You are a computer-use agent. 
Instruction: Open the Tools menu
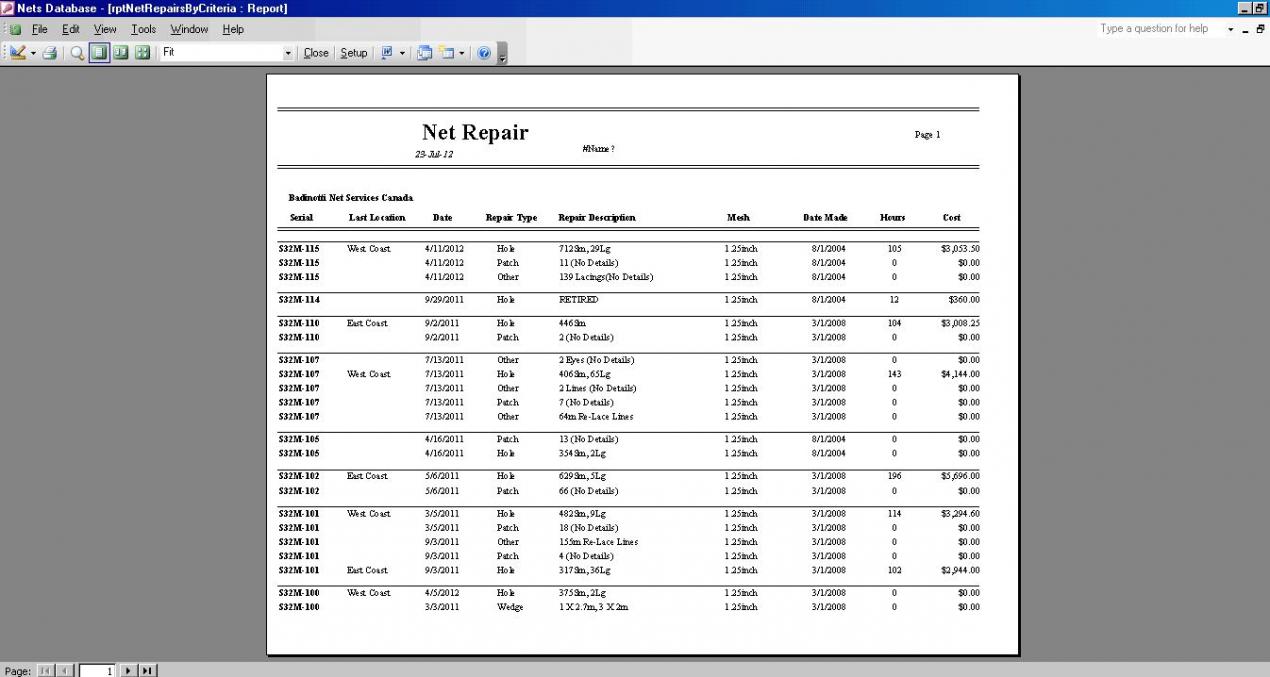tap(144, 29)
